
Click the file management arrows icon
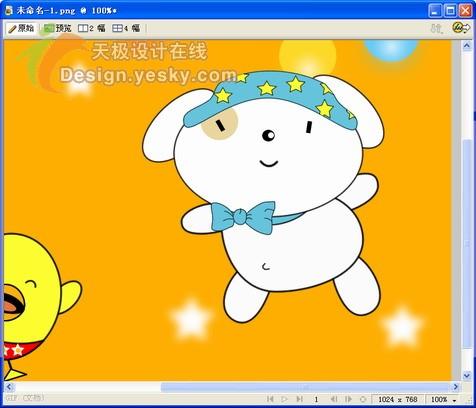(436, 29)
